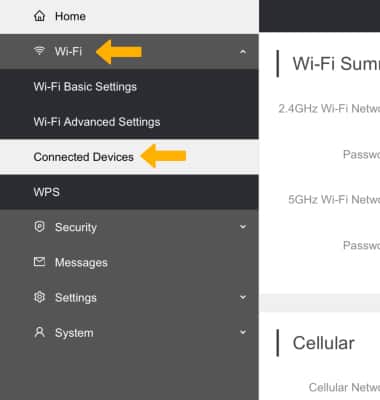Click the Cellular section heading
Viewport: 380px width, 400px height.
pos(323,343)
